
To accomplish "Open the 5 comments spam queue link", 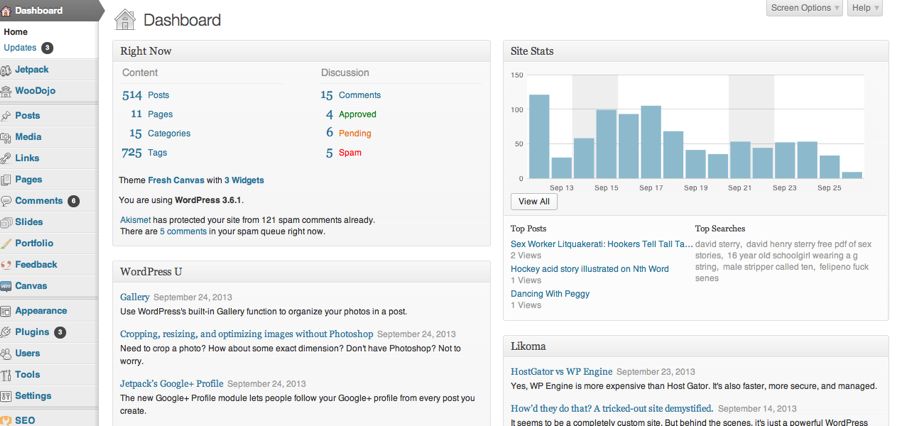I will pyautogui.click(x=183, y=232).
